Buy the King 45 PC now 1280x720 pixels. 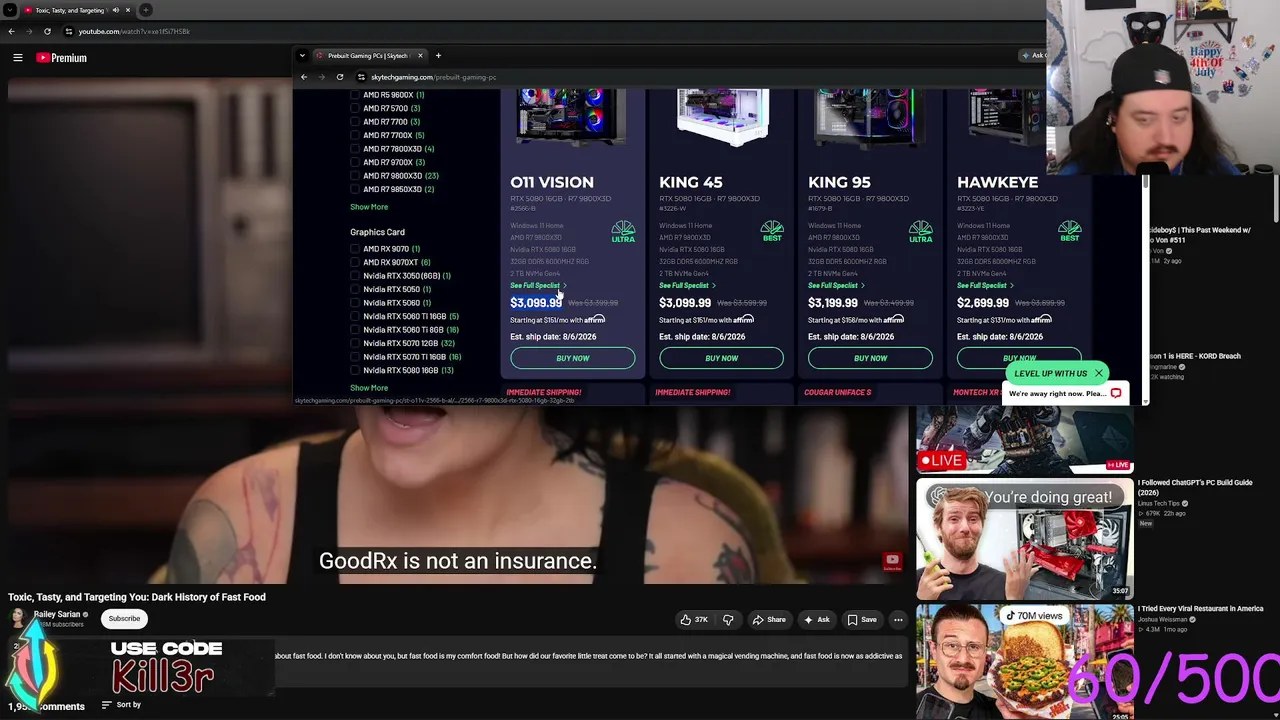pyautogui.click(x=721, y=358)
